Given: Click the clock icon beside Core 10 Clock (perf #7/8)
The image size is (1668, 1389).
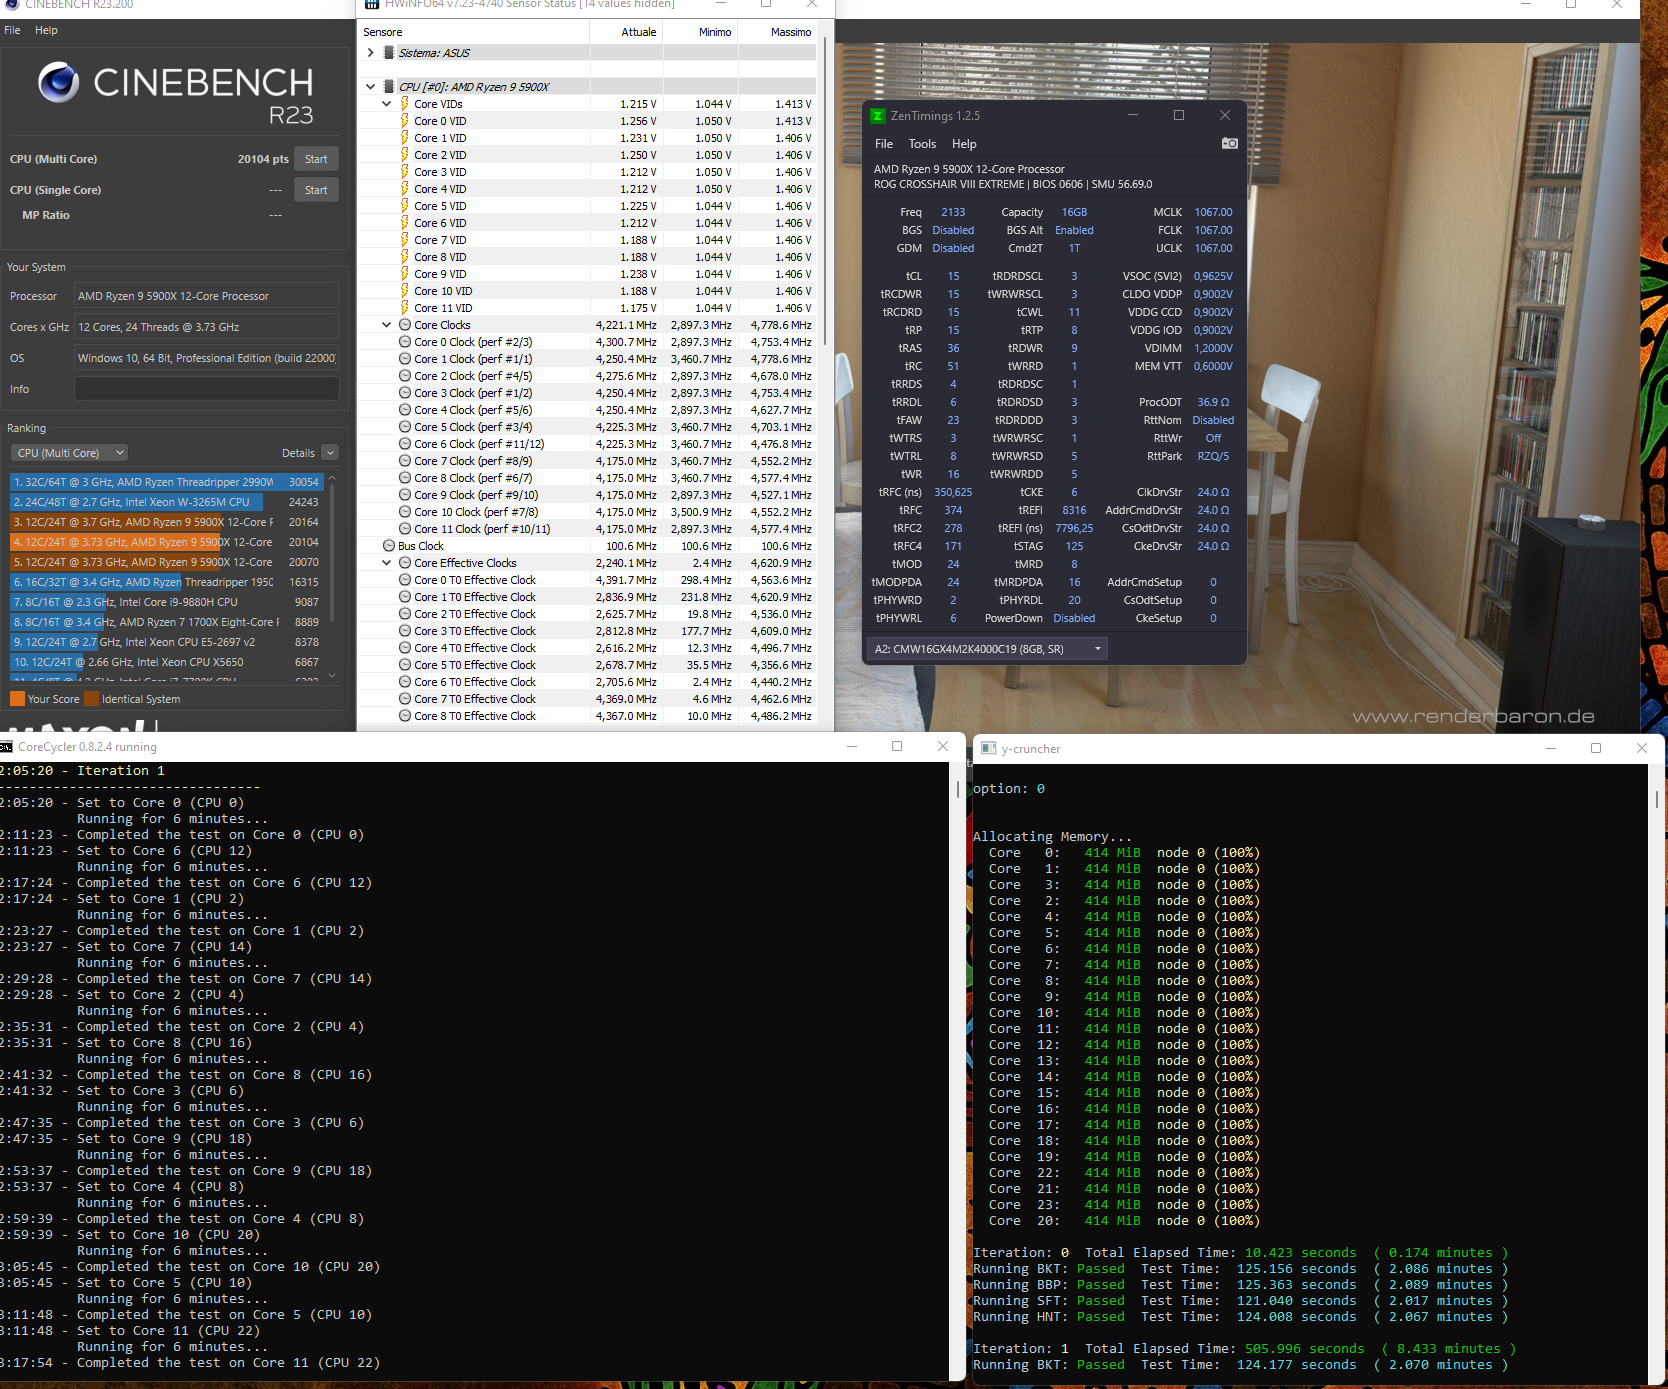Looking at the screenshot, I should pos(405,512).
